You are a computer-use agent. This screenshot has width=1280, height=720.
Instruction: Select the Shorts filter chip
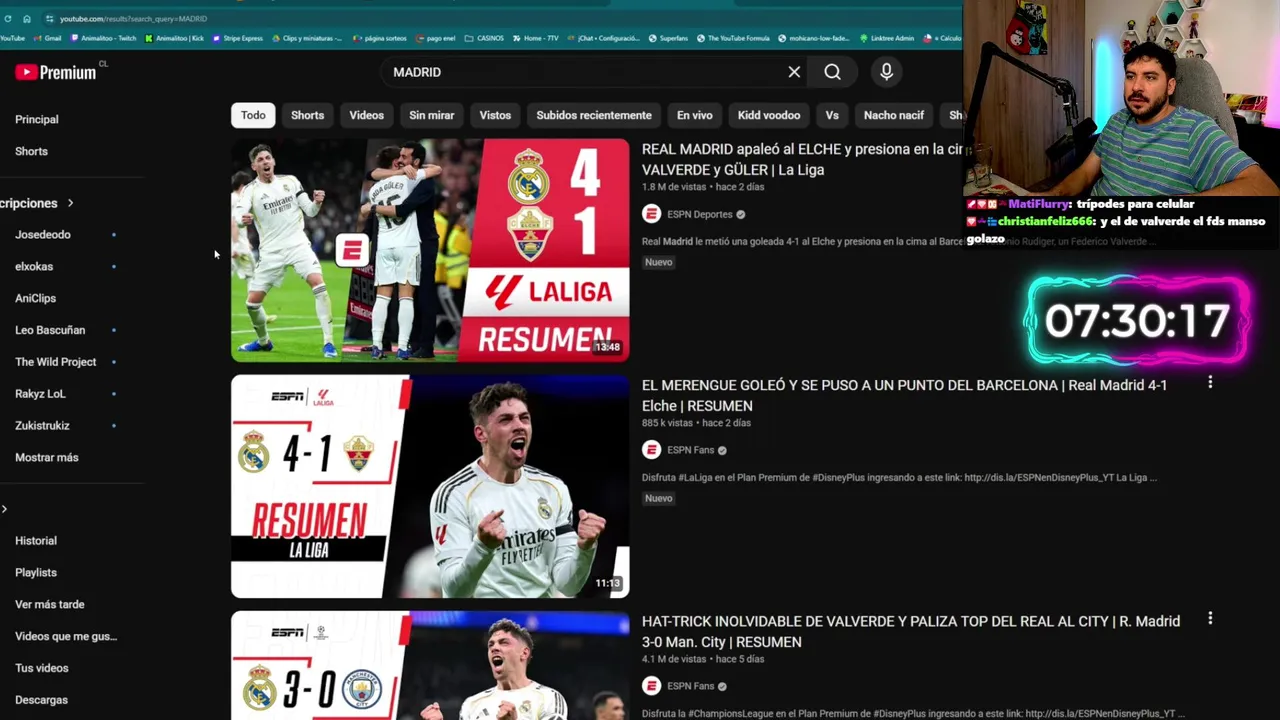307,115
